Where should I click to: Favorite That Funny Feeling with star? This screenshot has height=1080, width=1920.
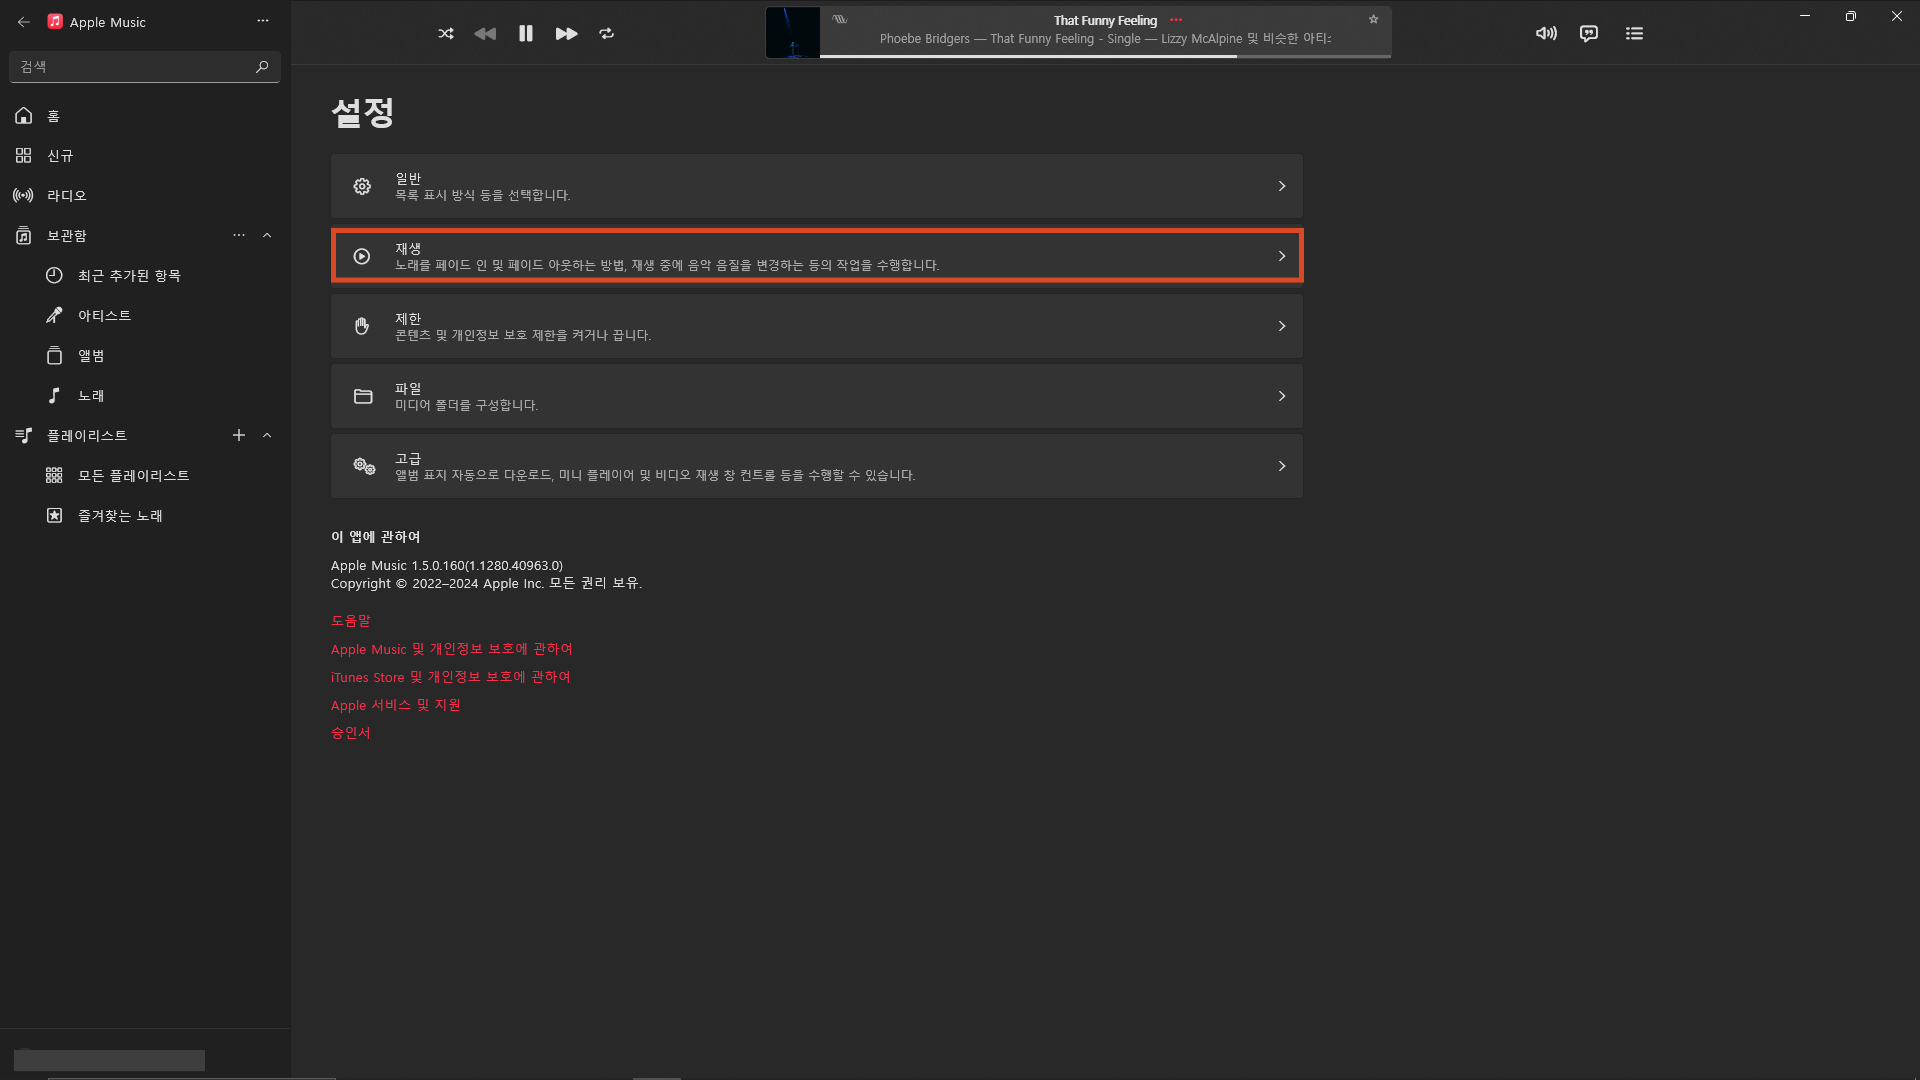1373,19
